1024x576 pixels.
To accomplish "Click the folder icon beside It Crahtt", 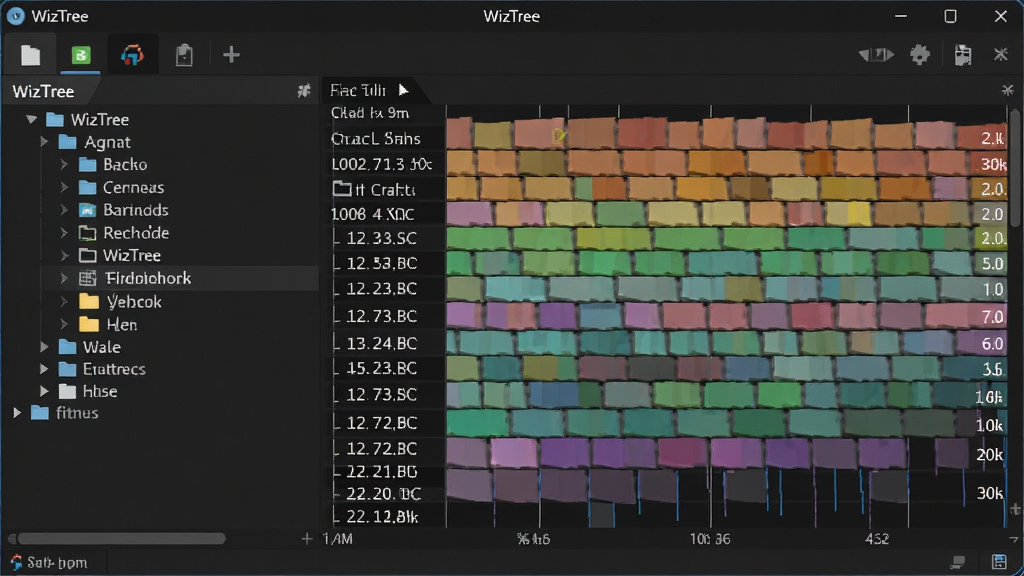I will (x=342, y=189).
